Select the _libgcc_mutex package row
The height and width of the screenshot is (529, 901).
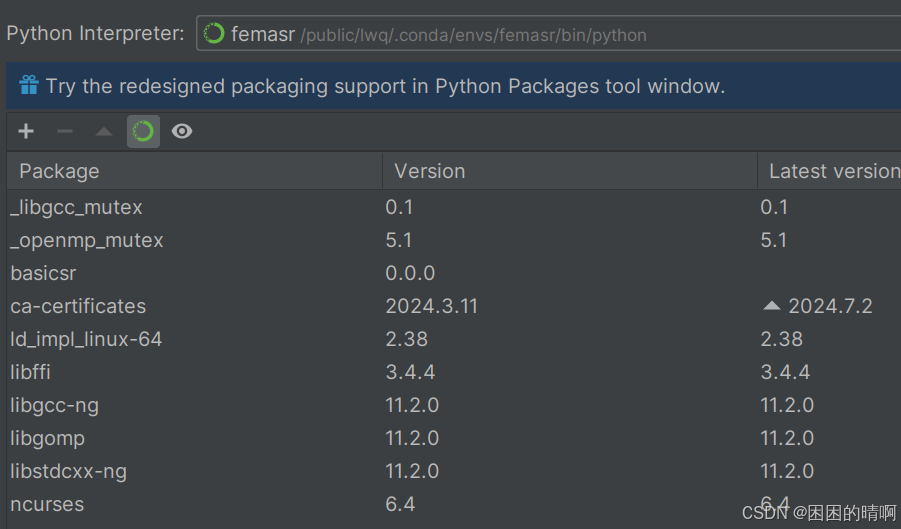point(76,207)
